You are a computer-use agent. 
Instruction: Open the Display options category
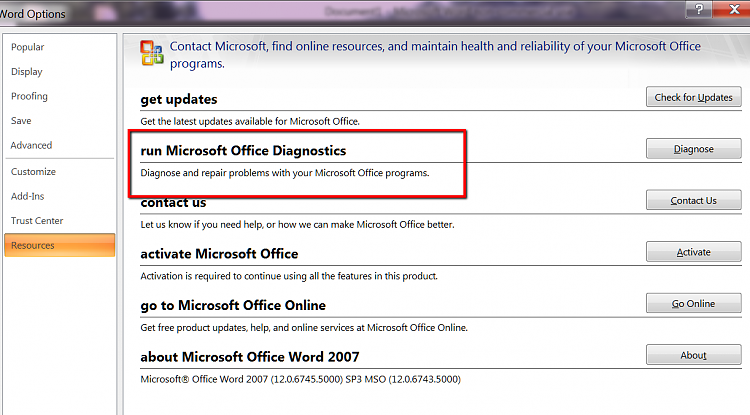click(27, 72)
